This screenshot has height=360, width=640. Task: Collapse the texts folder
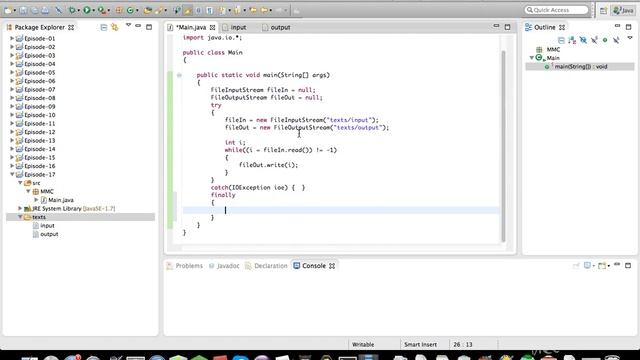click(20, 217)
